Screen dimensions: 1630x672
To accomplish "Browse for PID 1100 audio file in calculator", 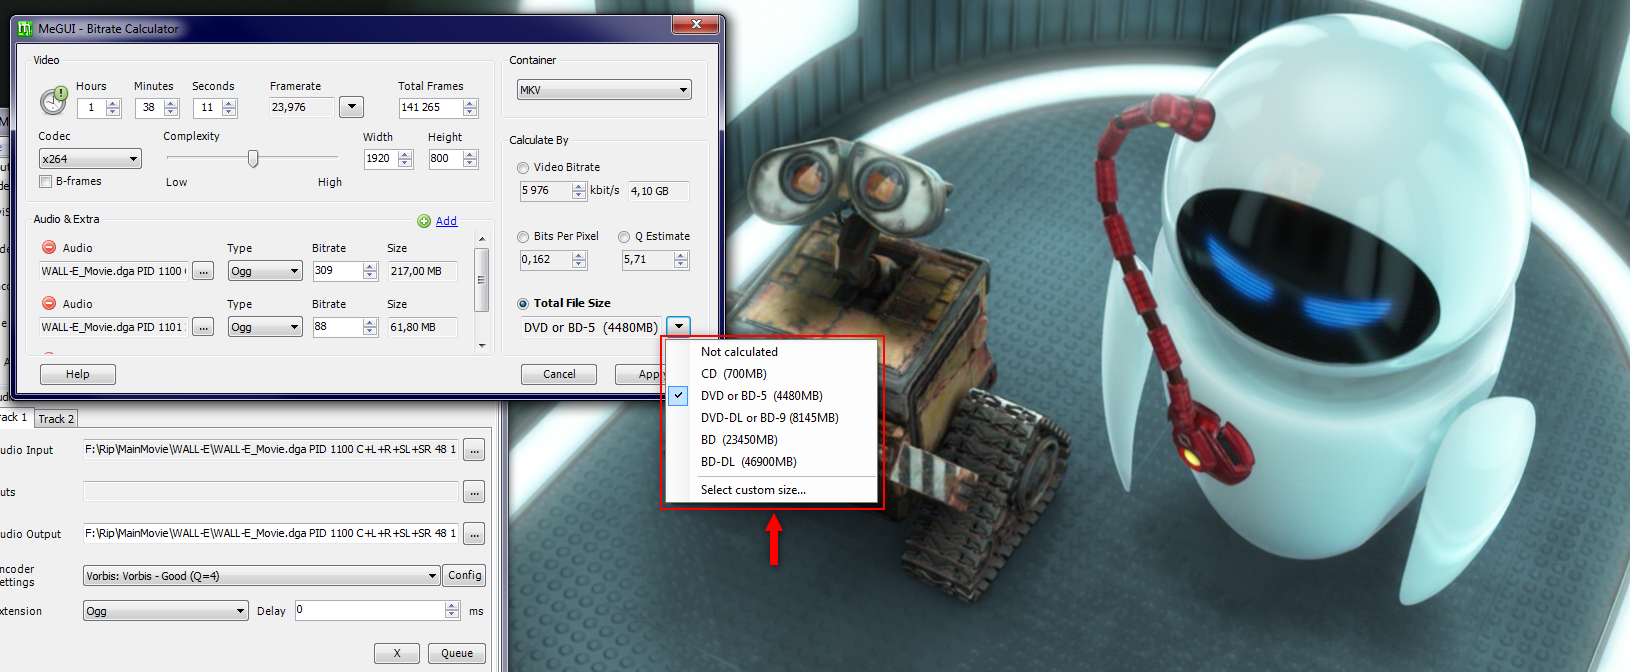I will (x=203, y=271).
